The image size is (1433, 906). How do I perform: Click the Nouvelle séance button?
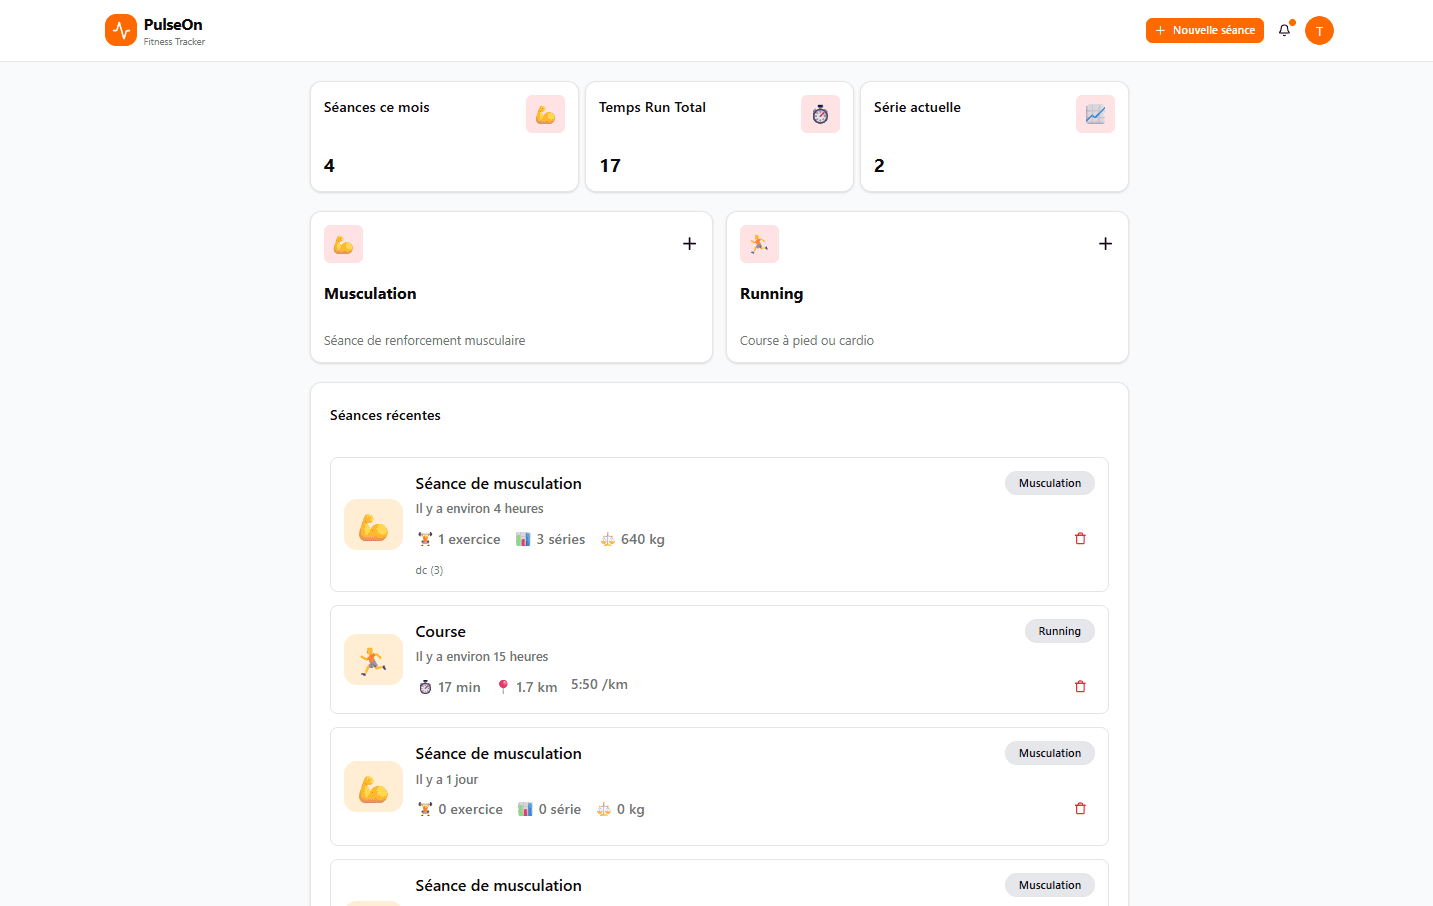click(x=1205, y=30)
